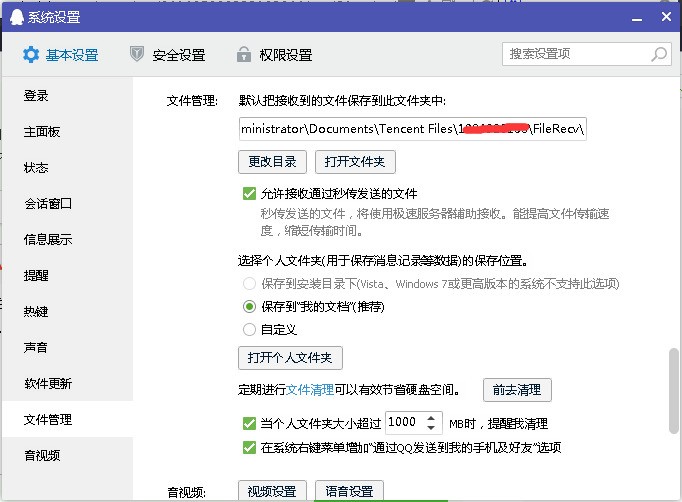Click the settings panel vertical scrollbar
This screenshot has width=682, height=502.
pyautogui.click(x=673, y=390)
